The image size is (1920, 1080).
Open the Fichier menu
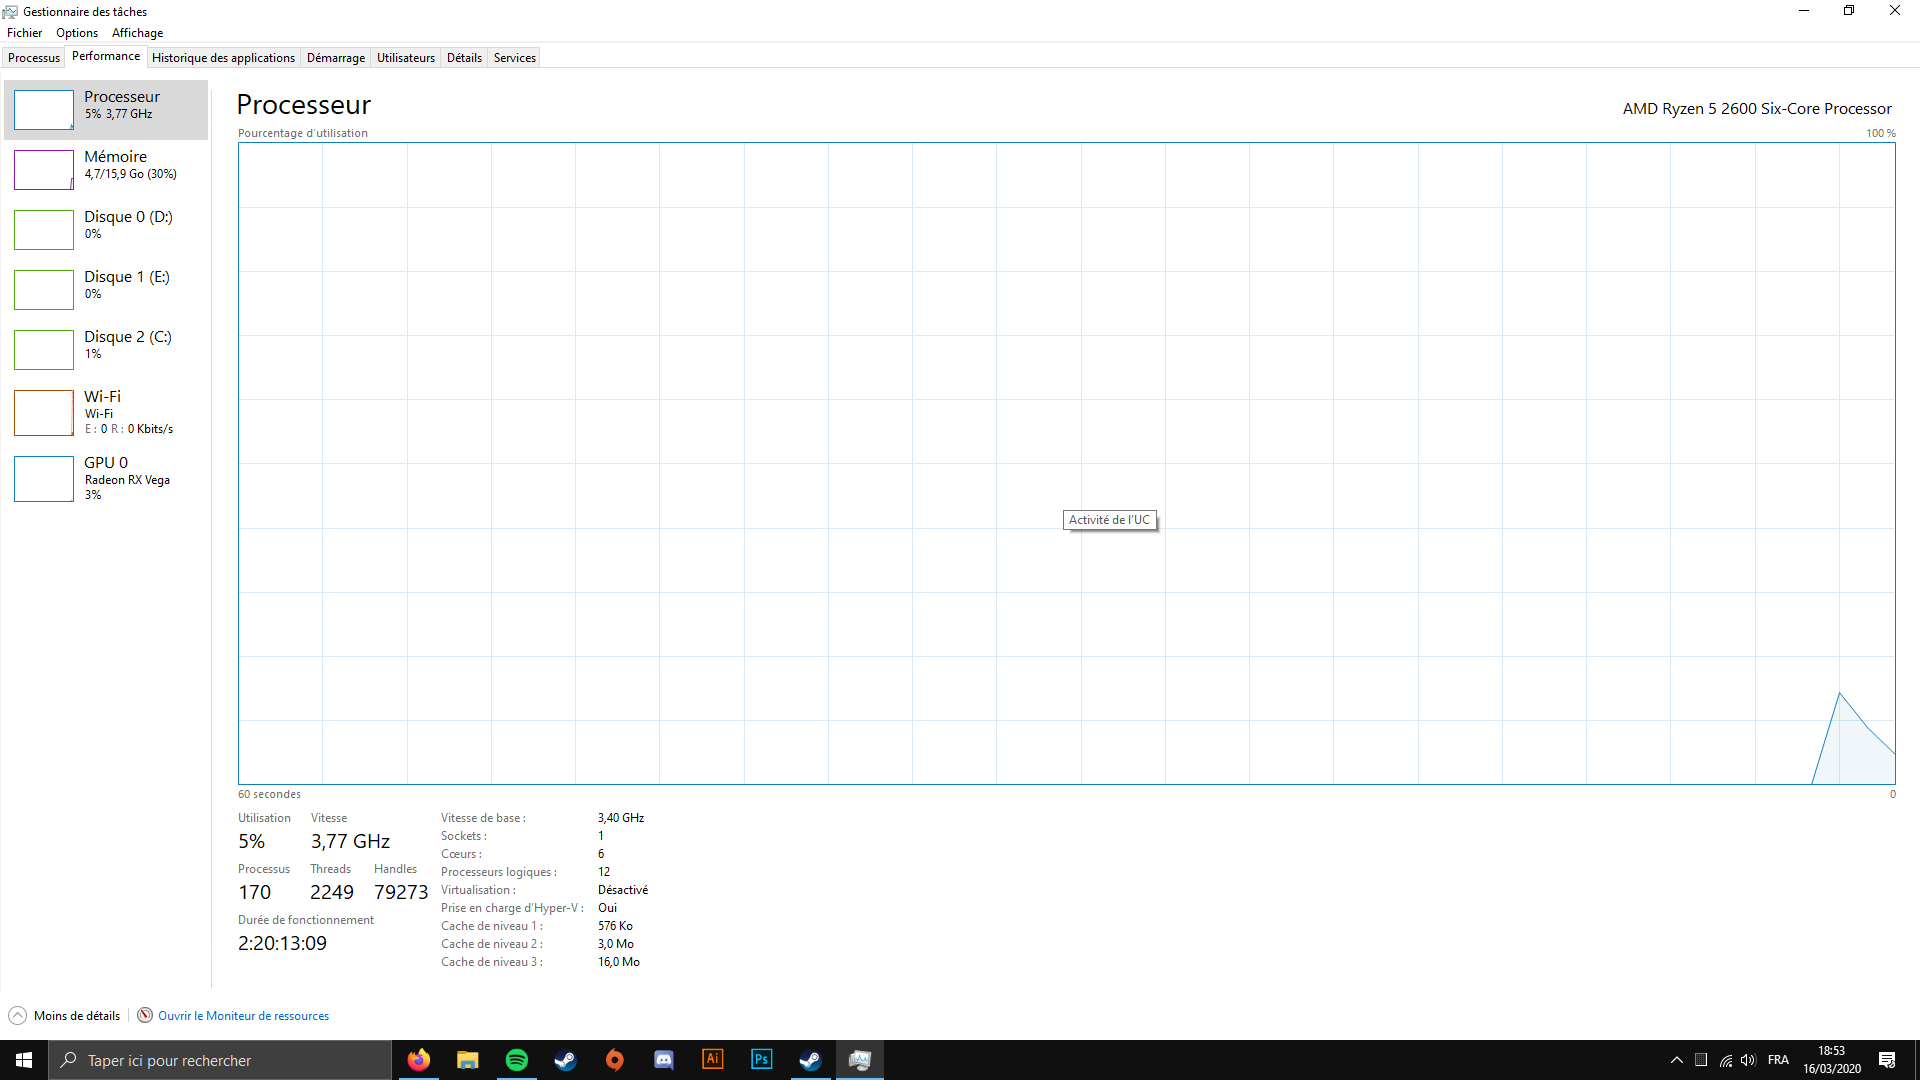[x=24, y=33]
